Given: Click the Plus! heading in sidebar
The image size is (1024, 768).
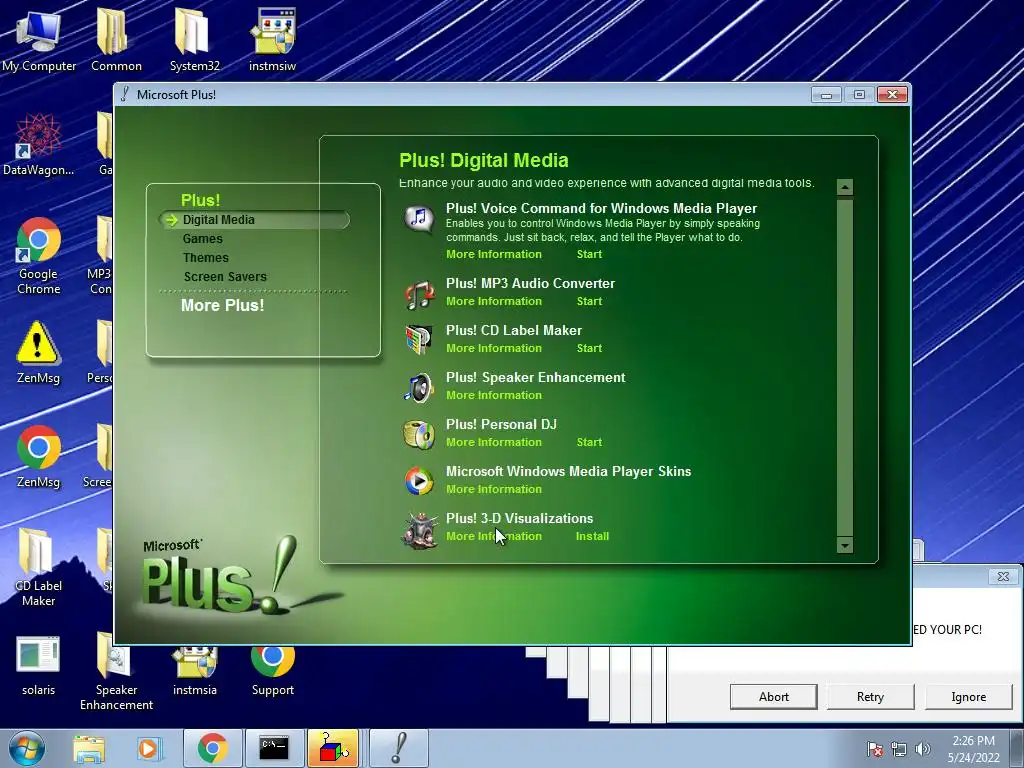Looking at the screenshot, I should coord(200,200).
